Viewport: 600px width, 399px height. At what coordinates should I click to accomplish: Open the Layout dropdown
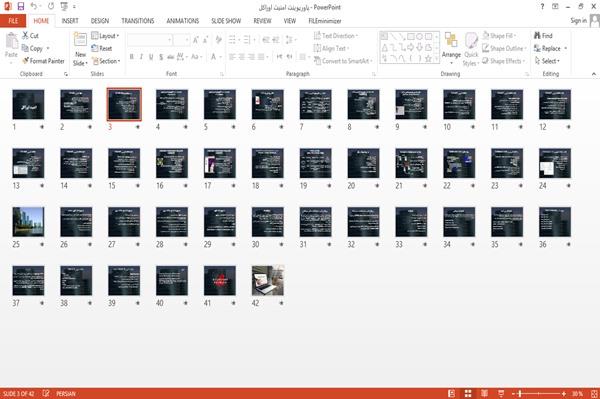105,36
